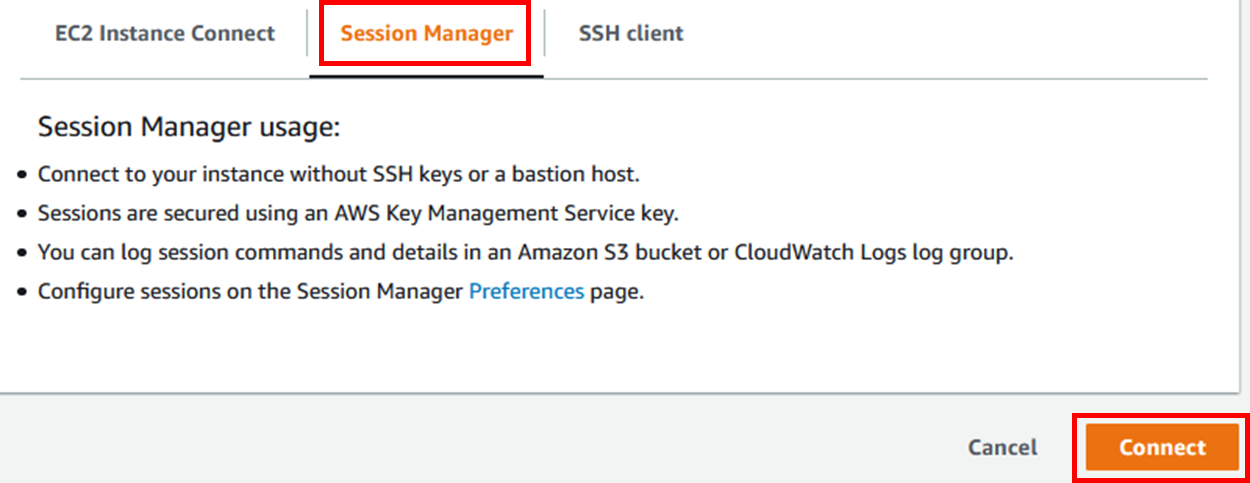Click the divider left of Session Manager tab
This screenshot has width=1250, height=483.
pyautogui.click(x=307, y=34)
